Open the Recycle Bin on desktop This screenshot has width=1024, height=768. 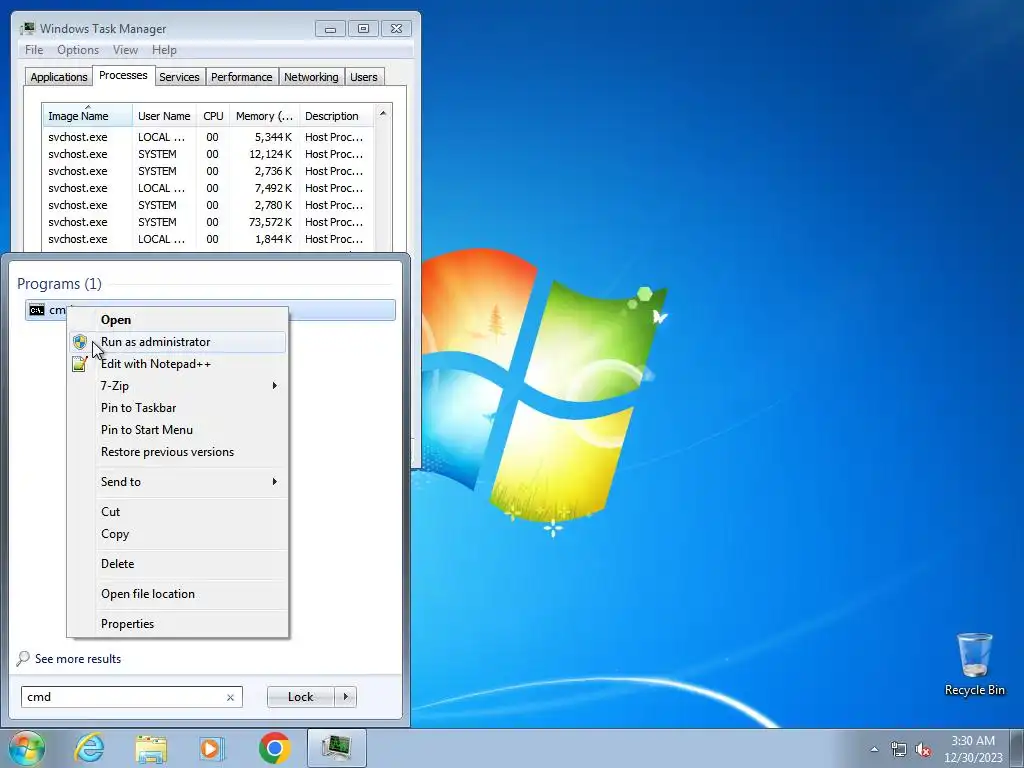pos(974,664)
